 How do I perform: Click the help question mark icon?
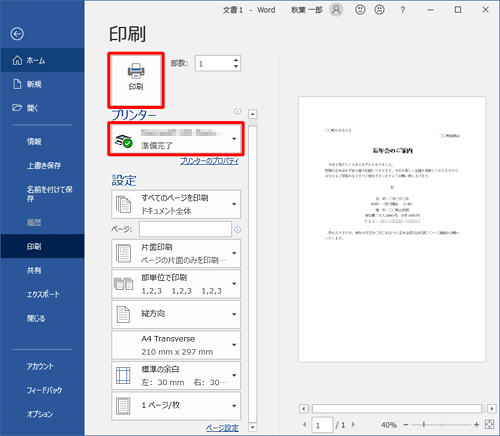point(403,10)
